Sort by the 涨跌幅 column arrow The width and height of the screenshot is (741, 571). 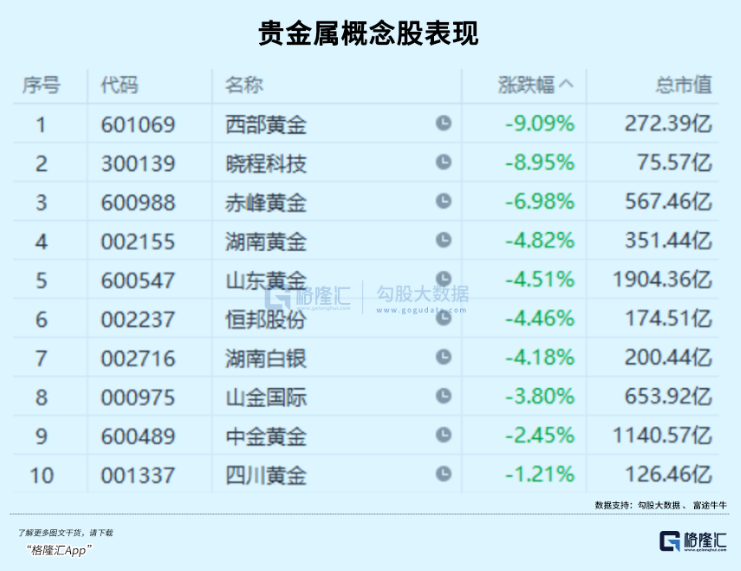pyautogui.click(x=567, y=86)
